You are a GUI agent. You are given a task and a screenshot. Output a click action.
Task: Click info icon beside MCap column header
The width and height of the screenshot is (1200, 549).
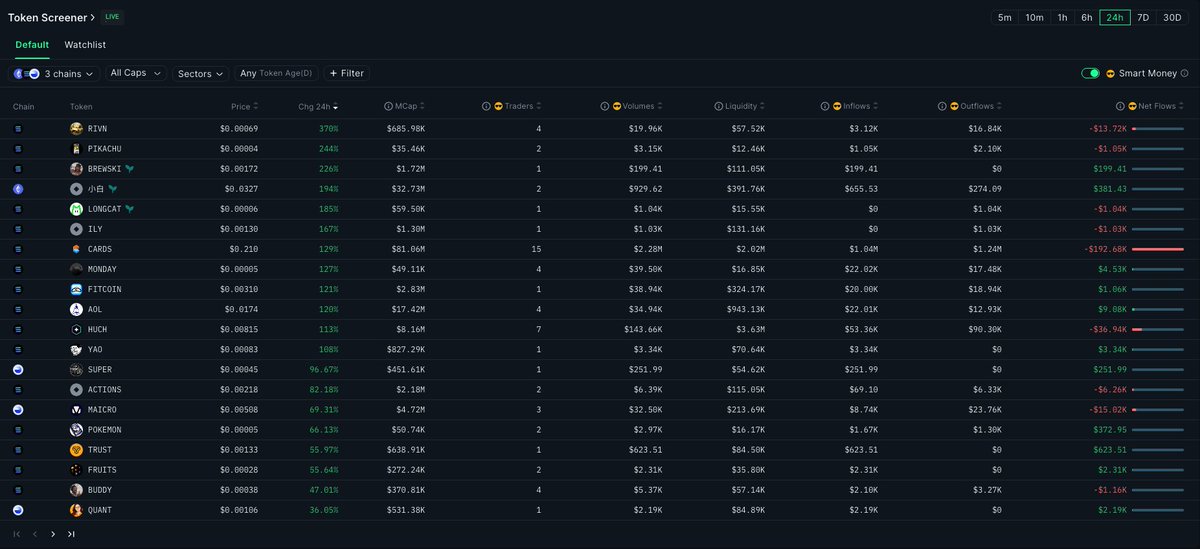[388, 106]
